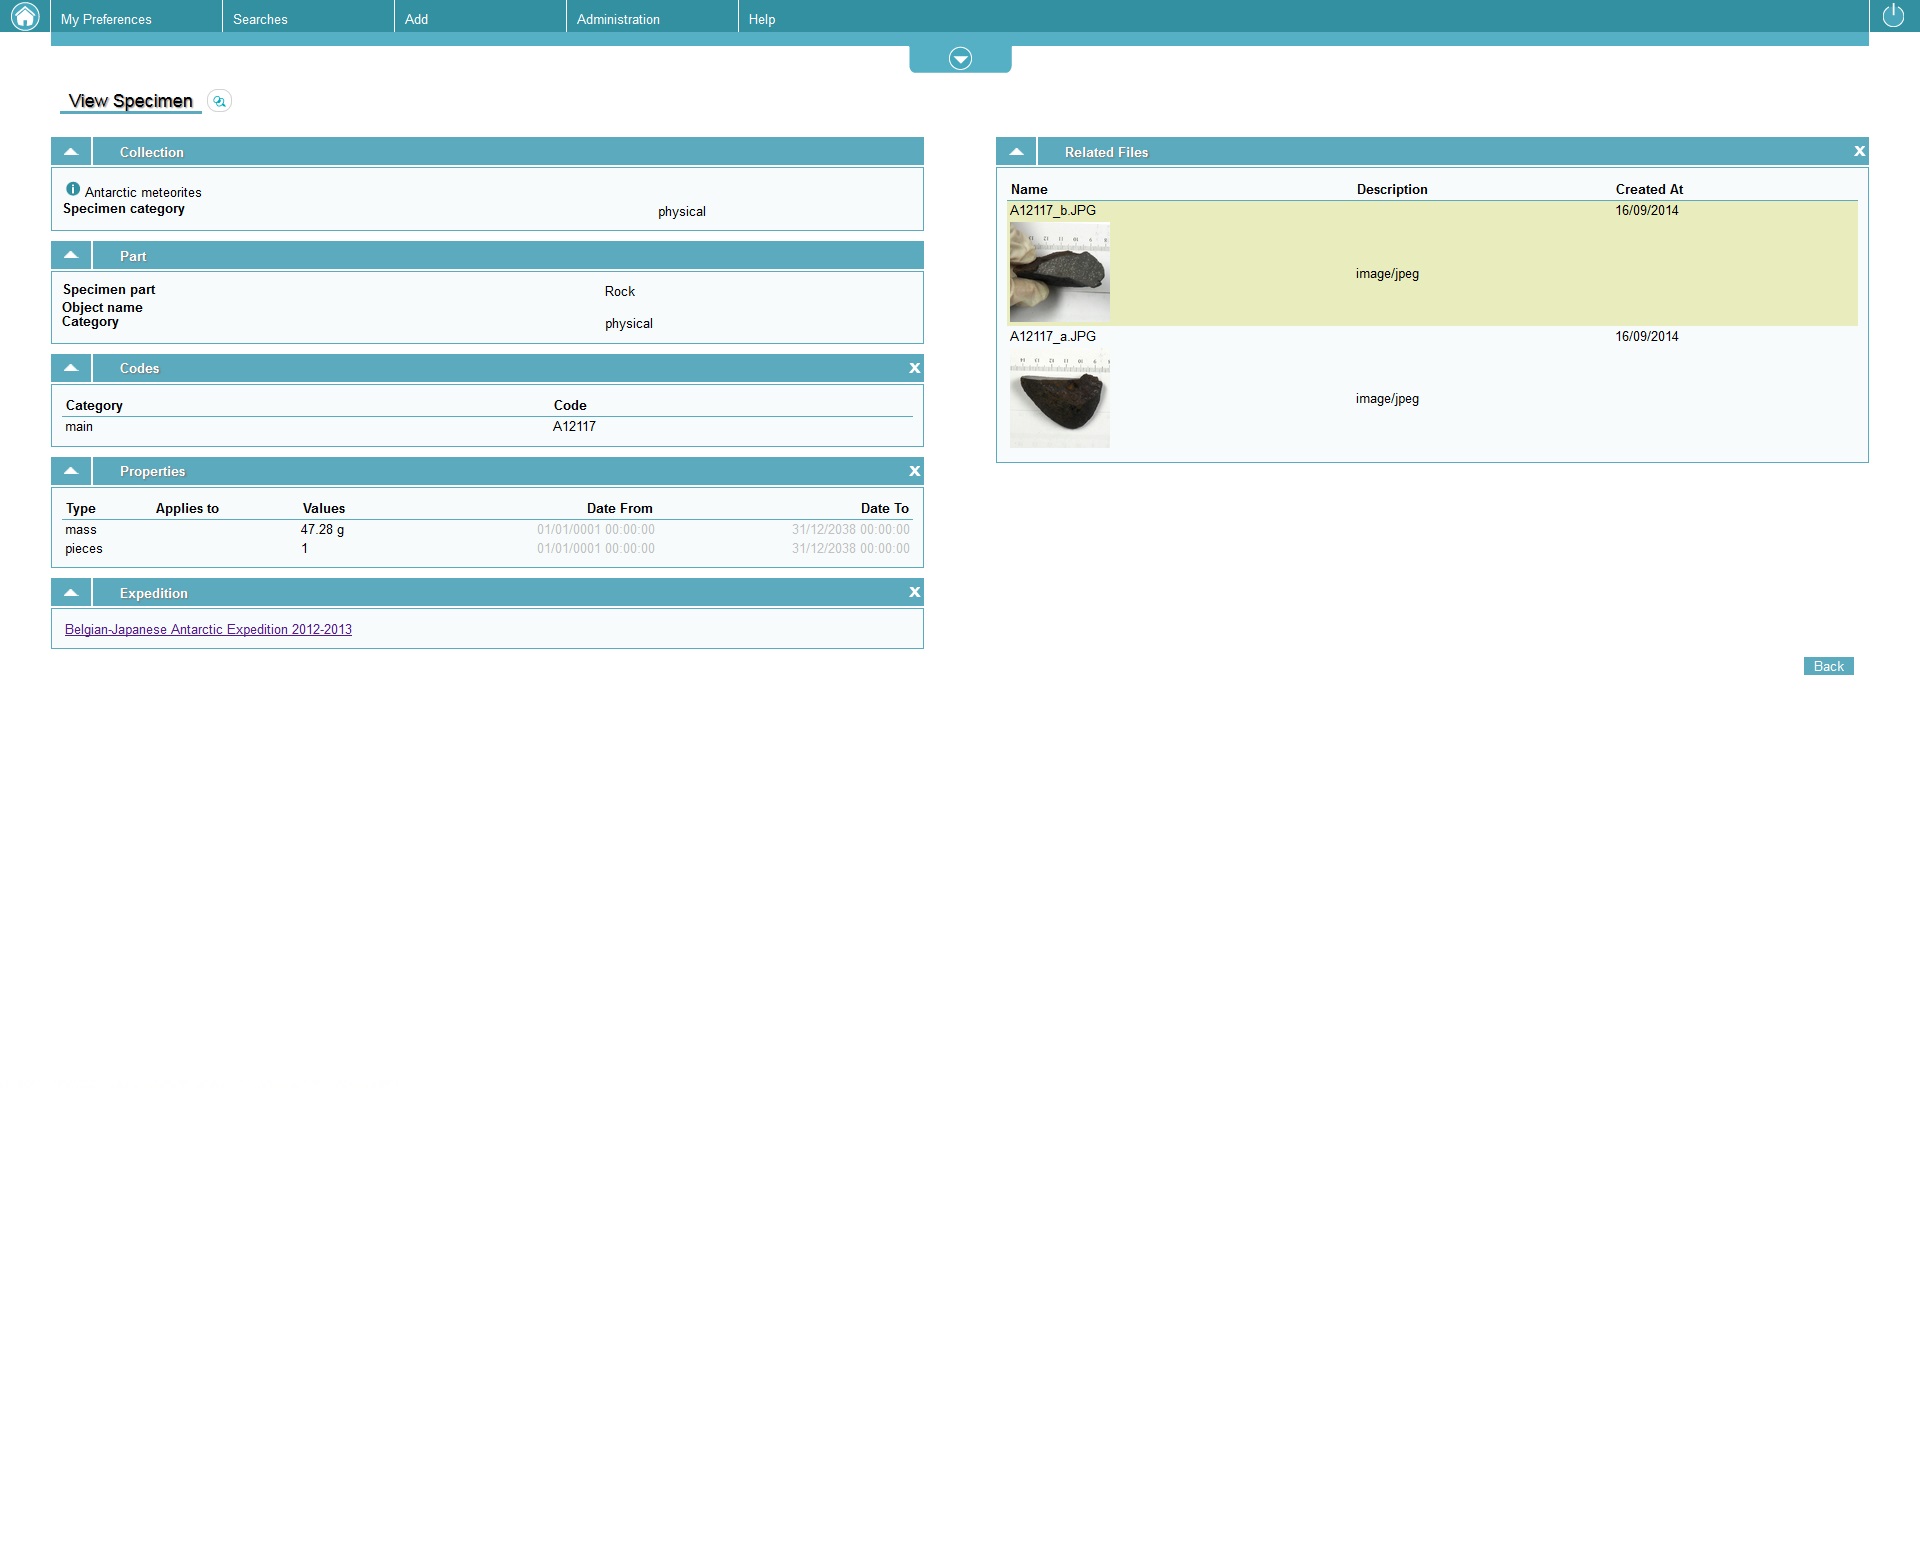
Task: Click the search icon beside View Specimen
Action: click(219, 101)
